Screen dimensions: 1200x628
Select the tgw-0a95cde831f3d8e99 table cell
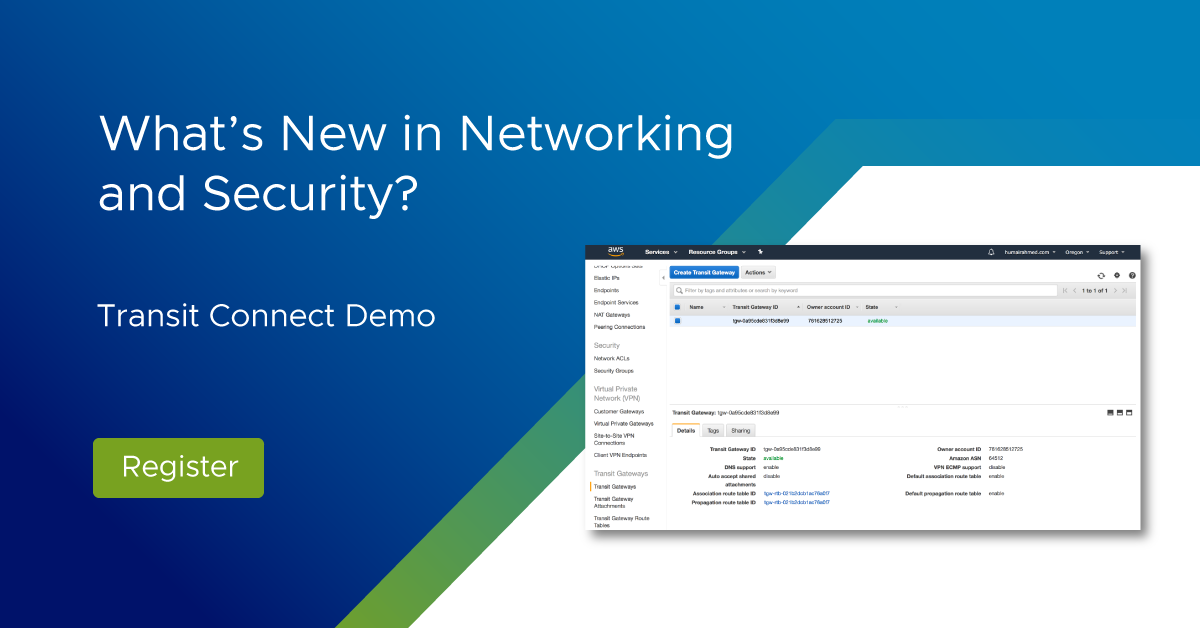point(761,321)
